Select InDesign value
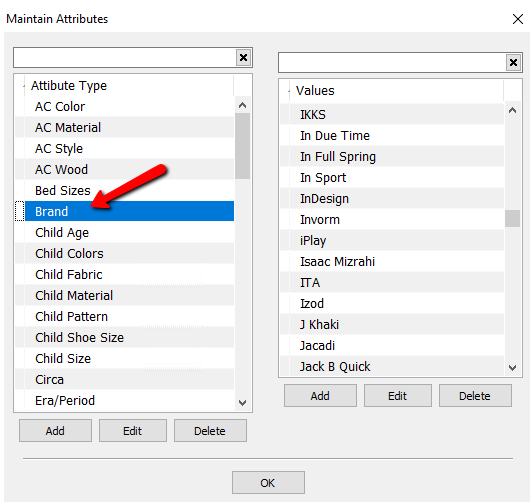Viewport: 530px width, 502px height. 392,198
